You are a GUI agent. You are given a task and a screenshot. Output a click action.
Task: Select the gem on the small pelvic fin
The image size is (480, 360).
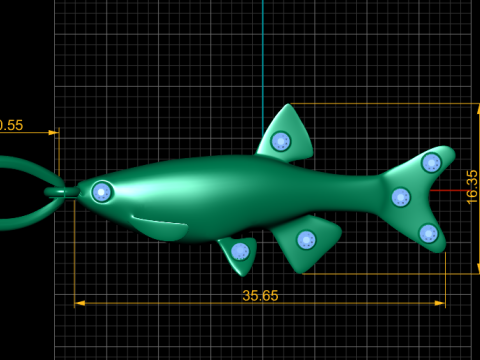(240, 251)
